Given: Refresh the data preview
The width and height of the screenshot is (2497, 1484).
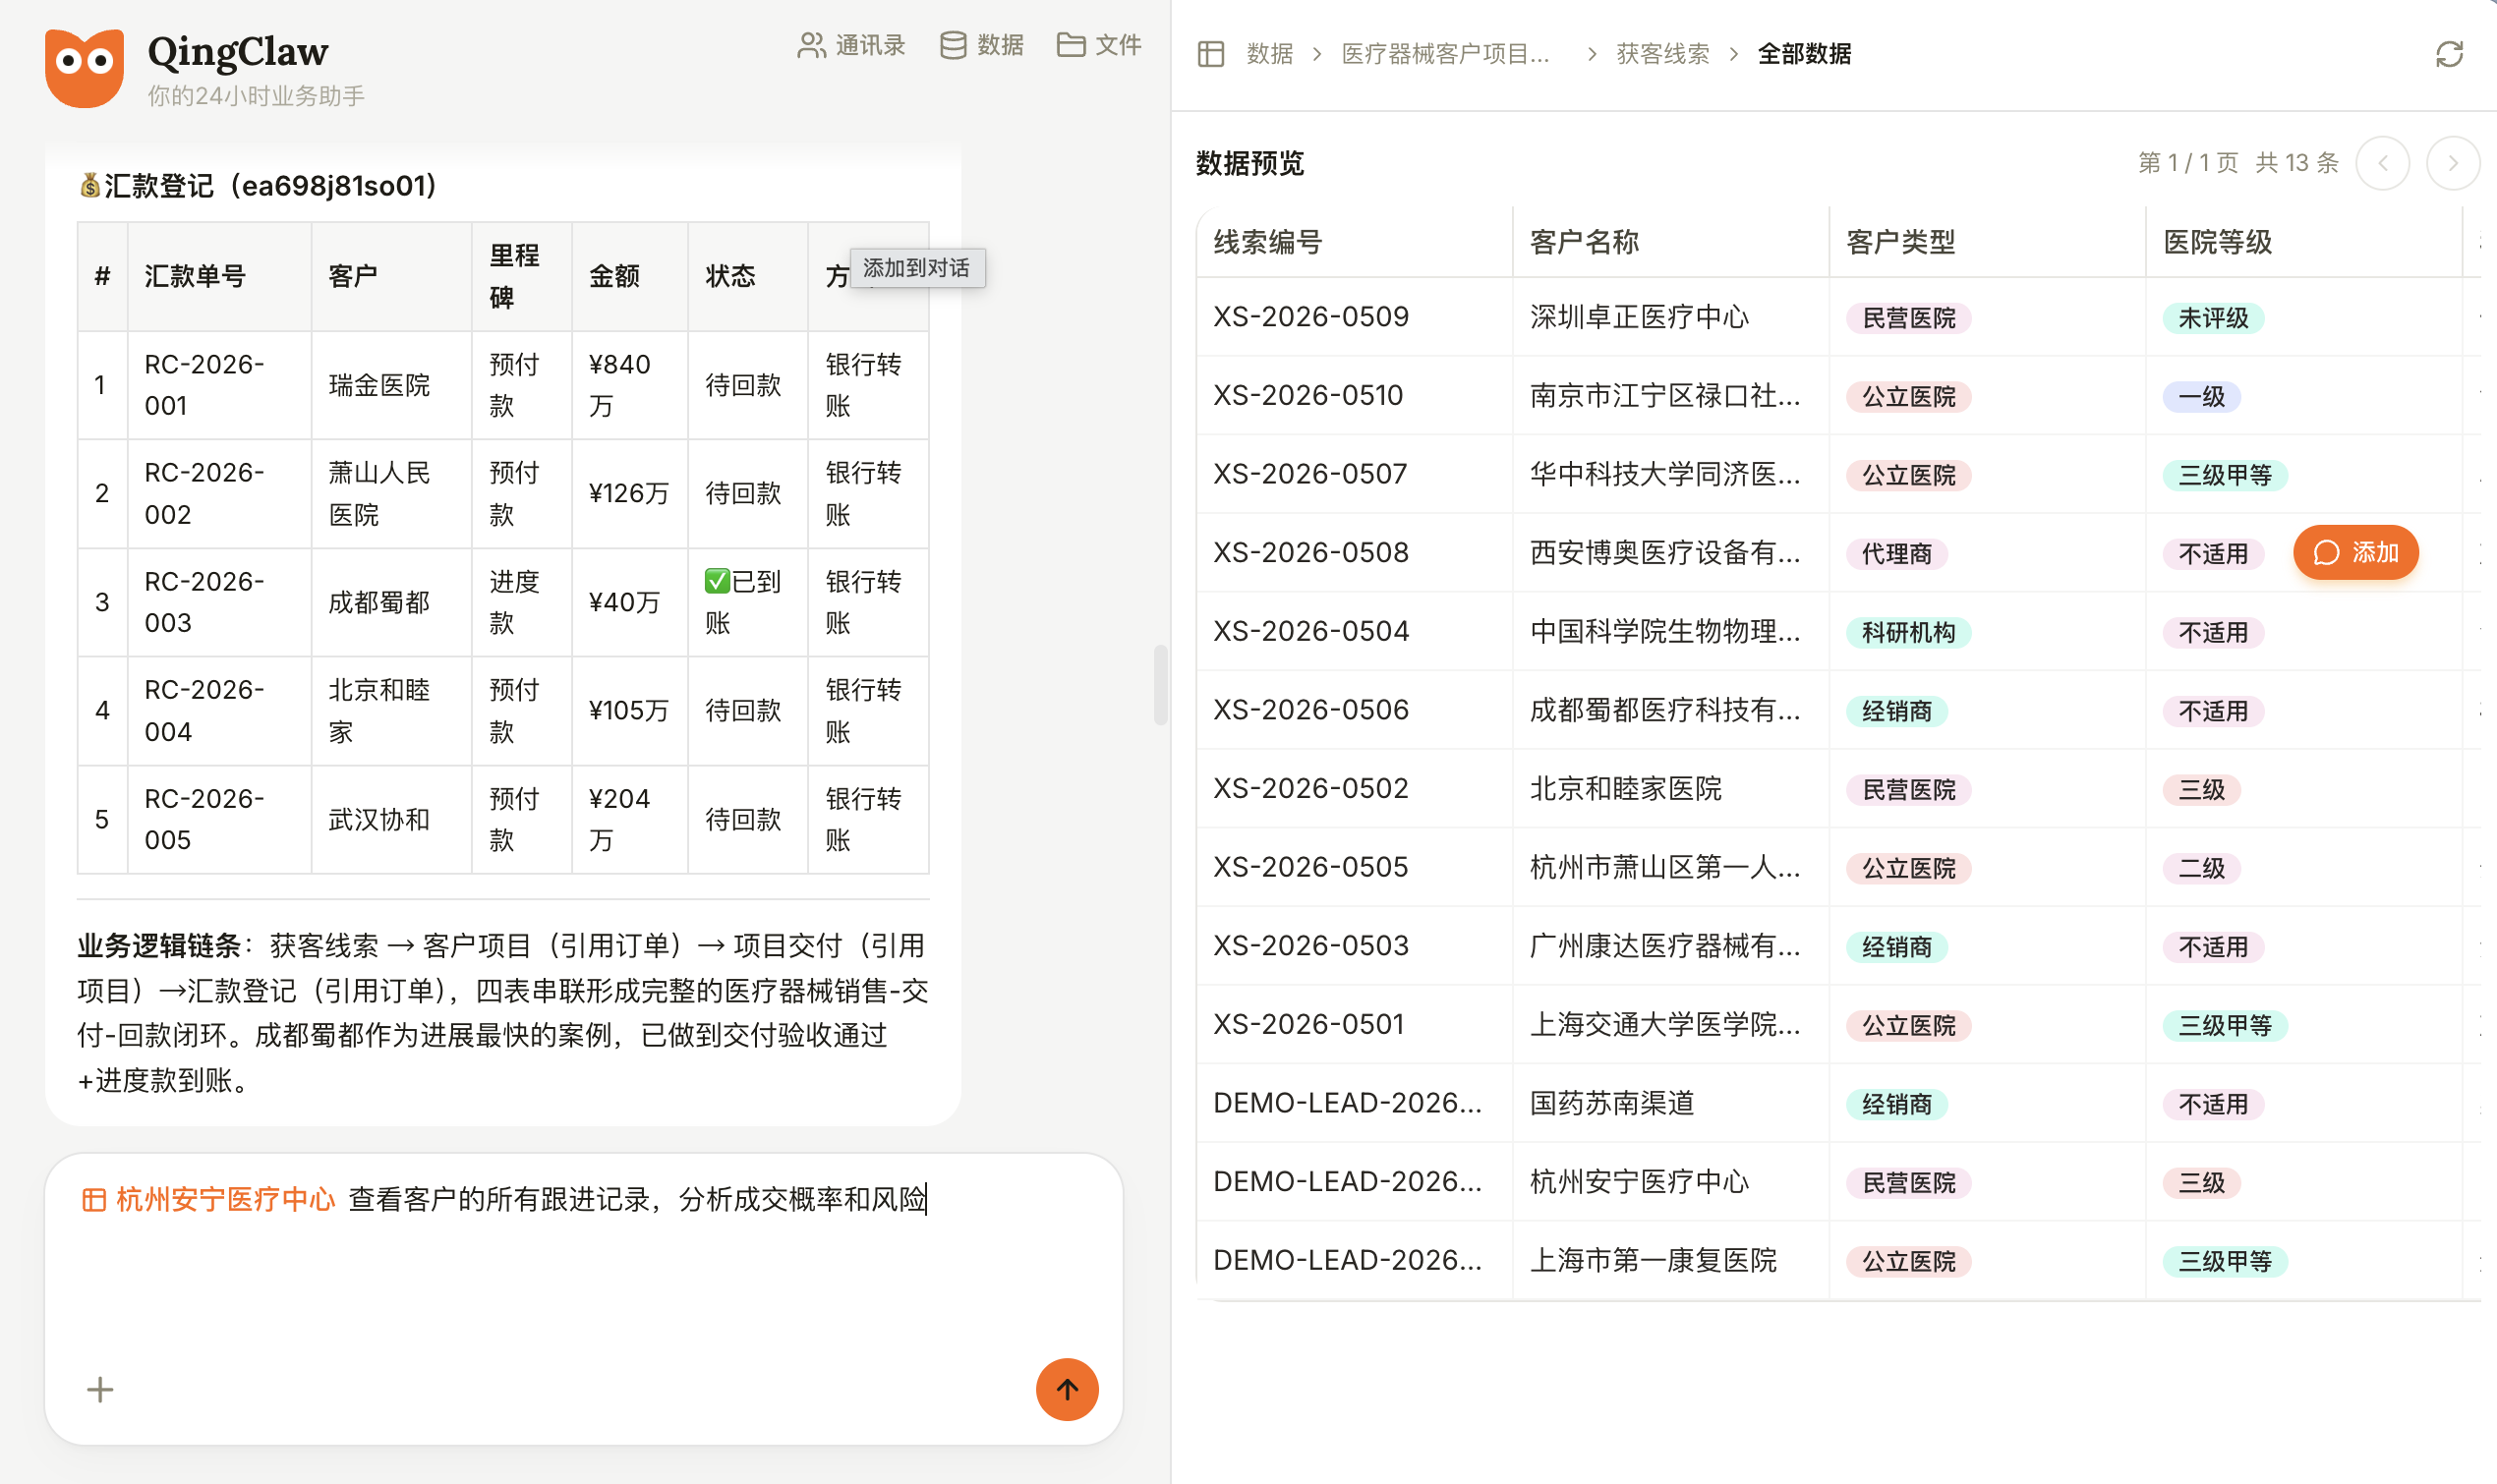Looking at the screenshot, I should [2449, 54].
